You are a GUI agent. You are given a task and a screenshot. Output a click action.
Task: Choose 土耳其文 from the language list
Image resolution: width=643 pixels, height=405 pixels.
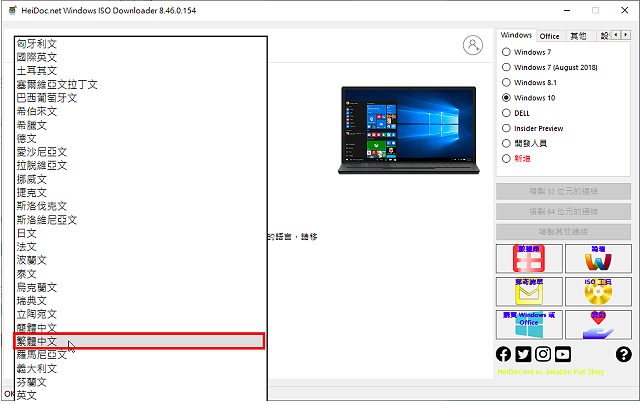[141, 71]
